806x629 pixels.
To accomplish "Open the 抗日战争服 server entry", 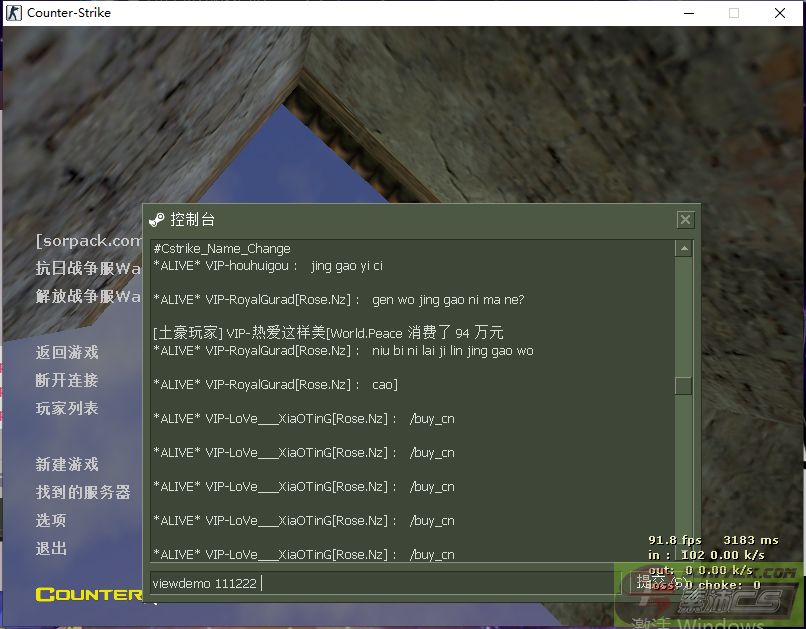I will click(x=88, y=268).
